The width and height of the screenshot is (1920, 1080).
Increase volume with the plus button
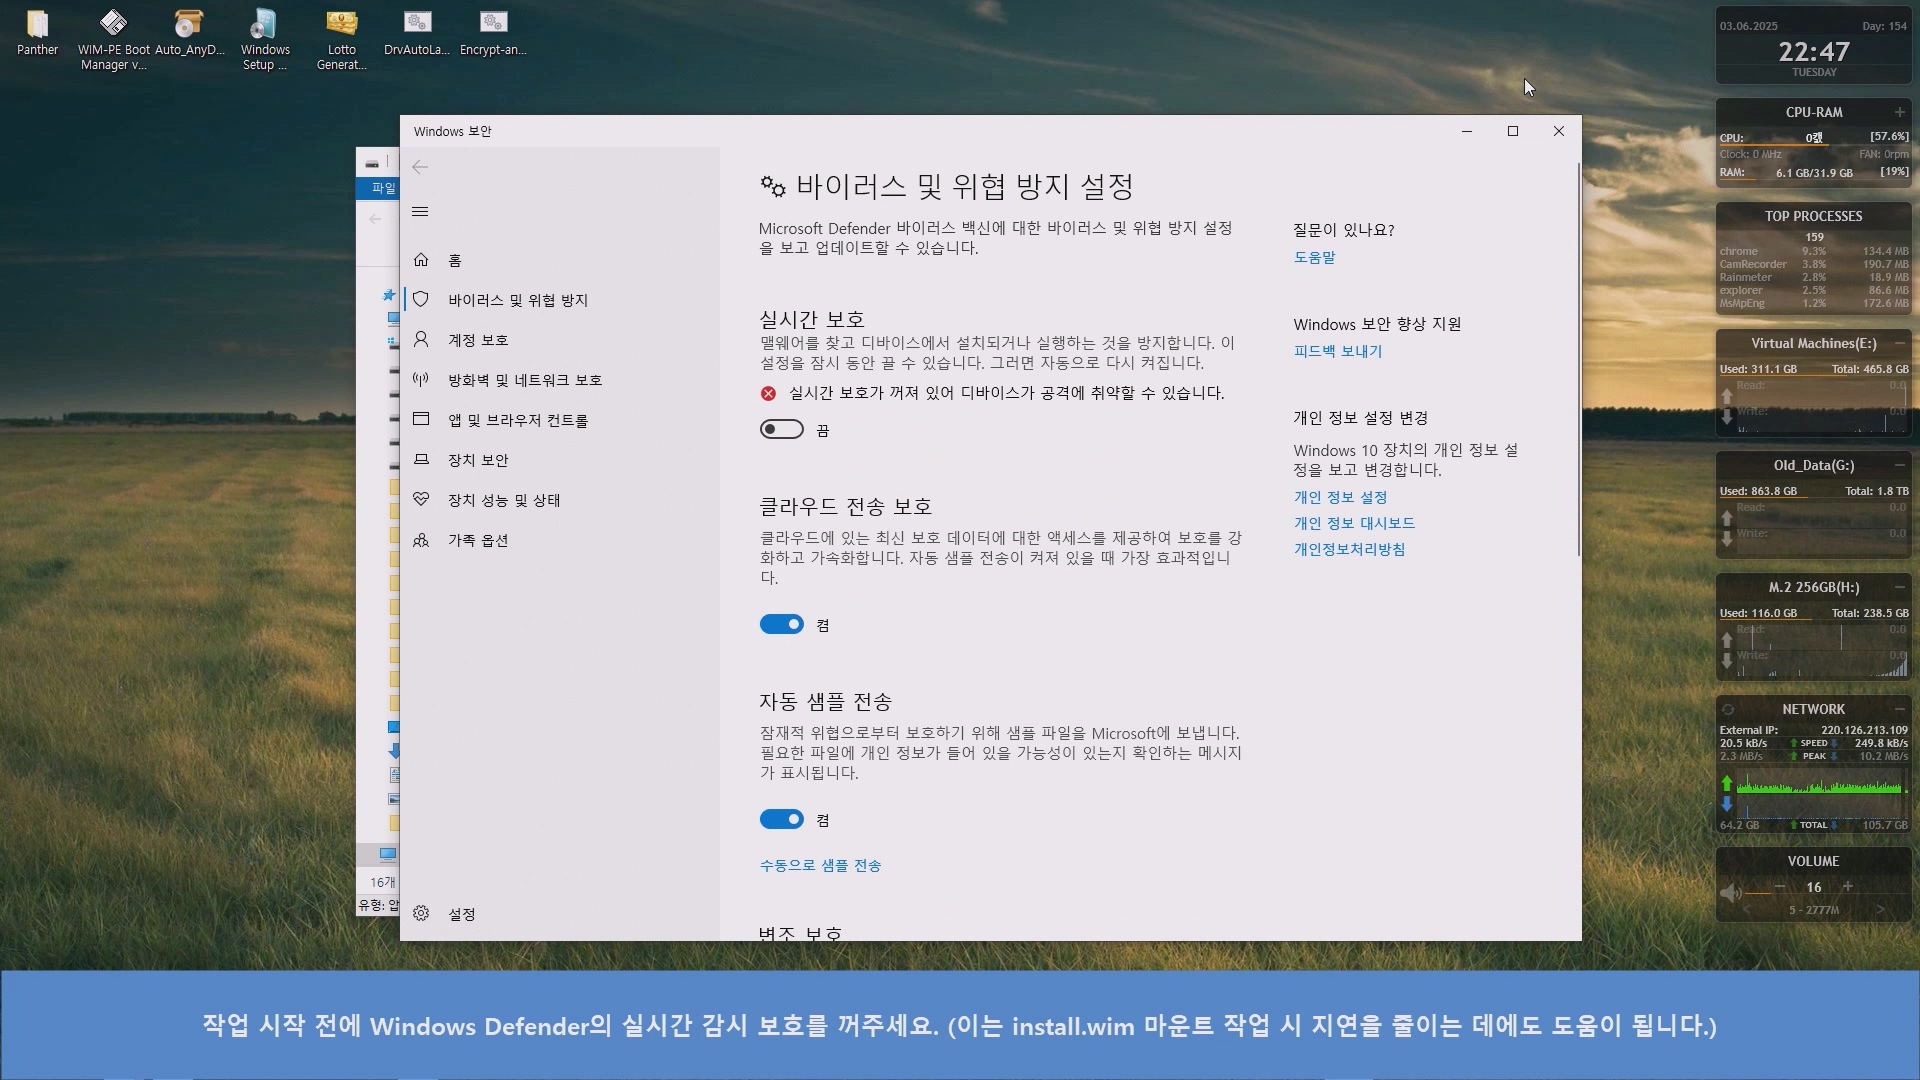point(1848,887)
